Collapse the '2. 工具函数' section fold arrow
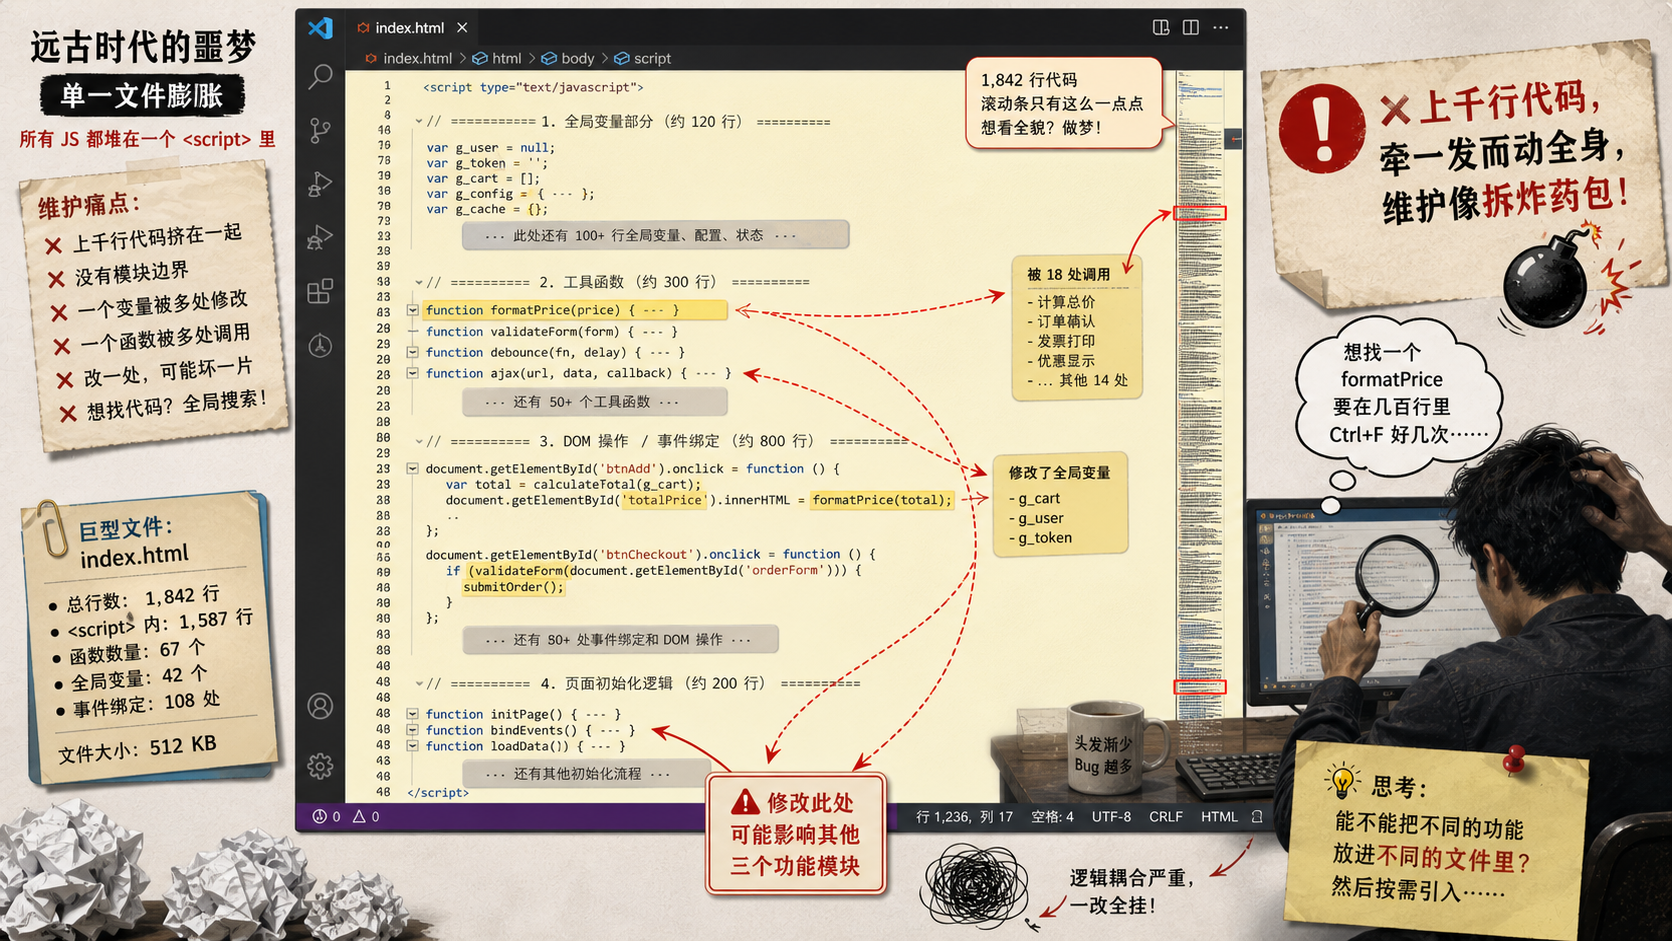This screenshot has height=941, width=1672. coord(419,282)
